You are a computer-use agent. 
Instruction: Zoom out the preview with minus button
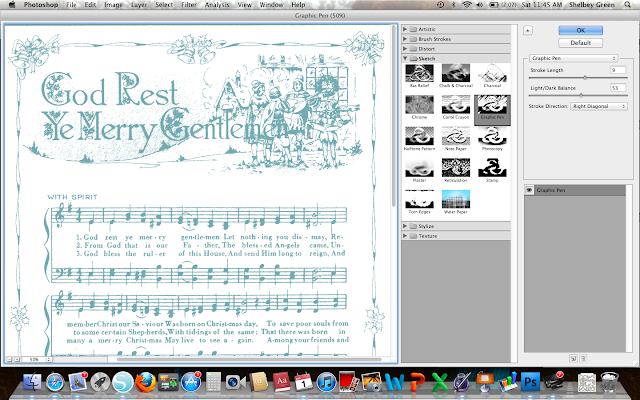(x=9, y=360)
